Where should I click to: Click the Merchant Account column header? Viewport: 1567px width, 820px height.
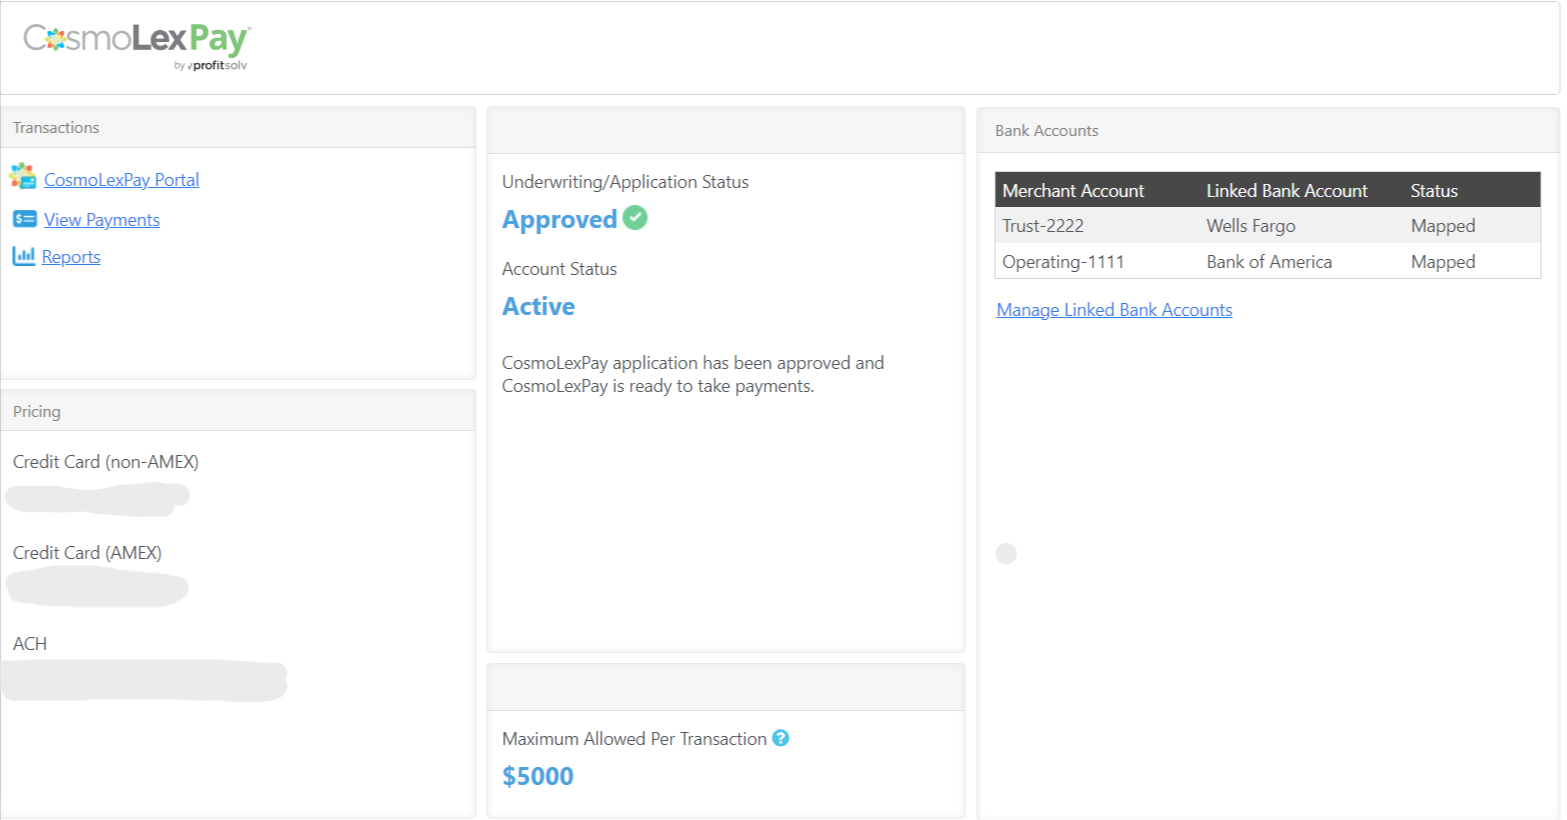pyautogui.click(x=1073, y=190)
